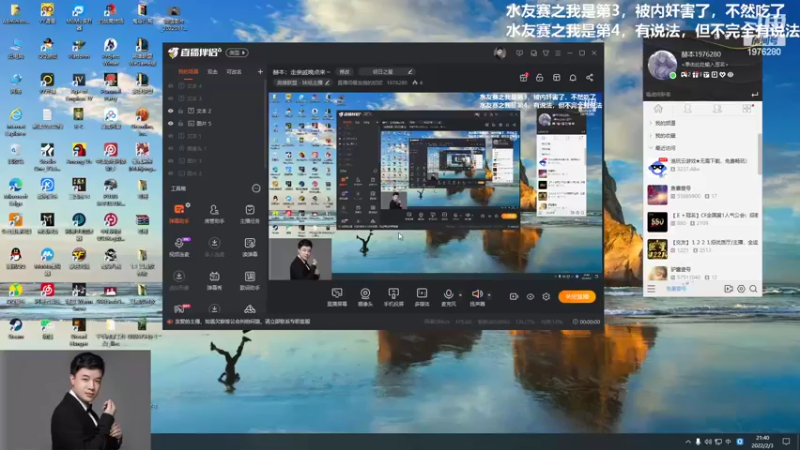Click the microphone icon in bottom toolbar
Viewport: 800px width, 450px height.
(448, 296)
